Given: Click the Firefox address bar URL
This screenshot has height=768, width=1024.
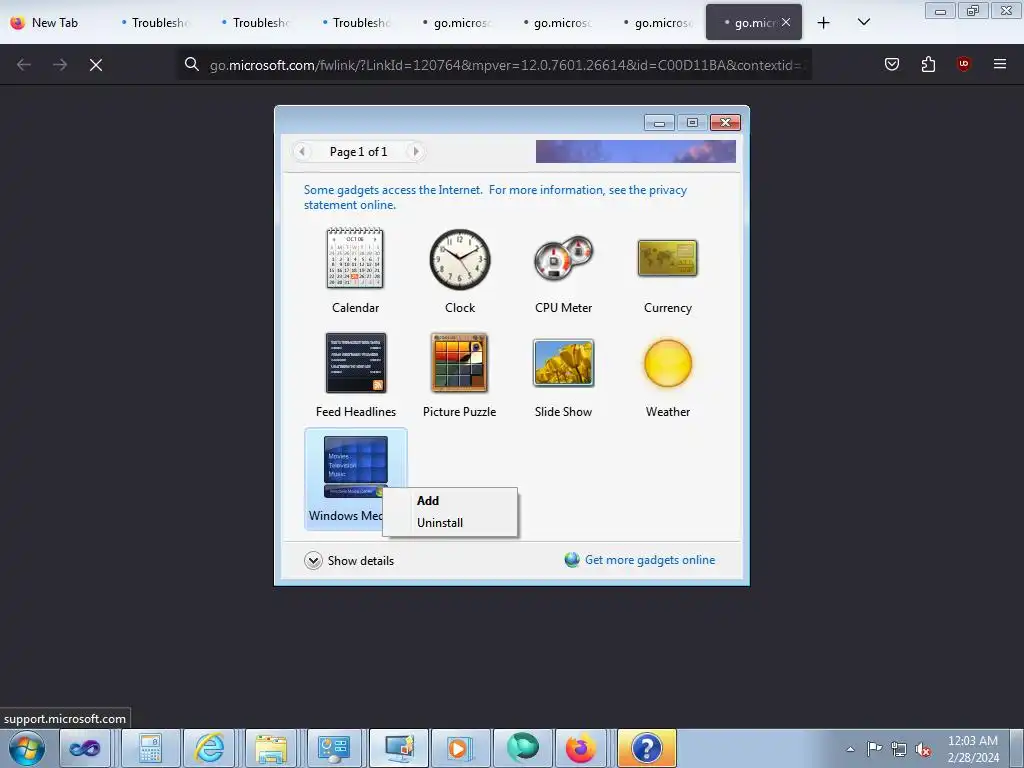Looking at the screenshot, I should point(507,65).
